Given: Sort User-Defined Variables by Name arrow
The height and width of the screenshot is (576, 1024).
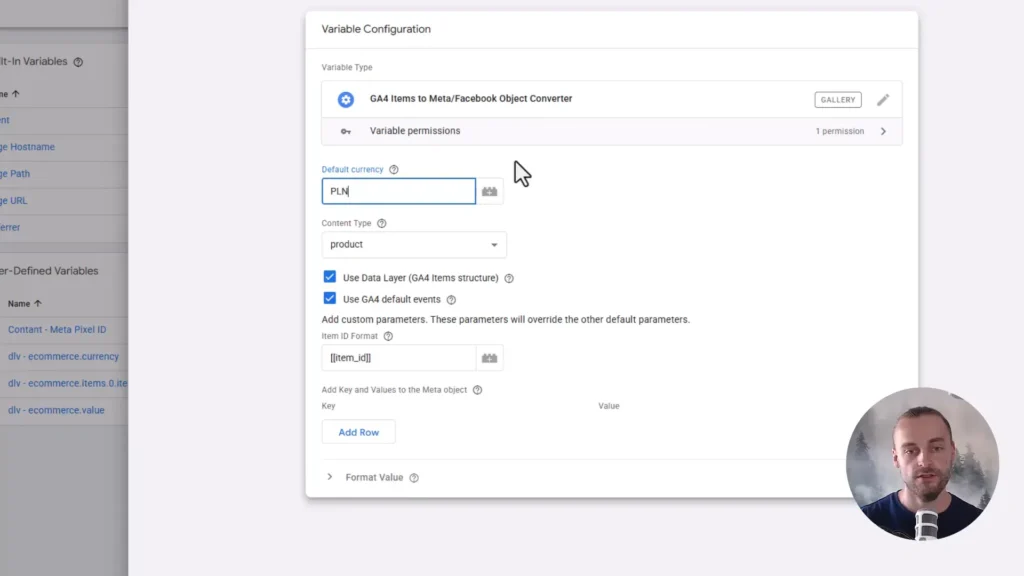Looking at the screenshot, I should coord(38,304).
